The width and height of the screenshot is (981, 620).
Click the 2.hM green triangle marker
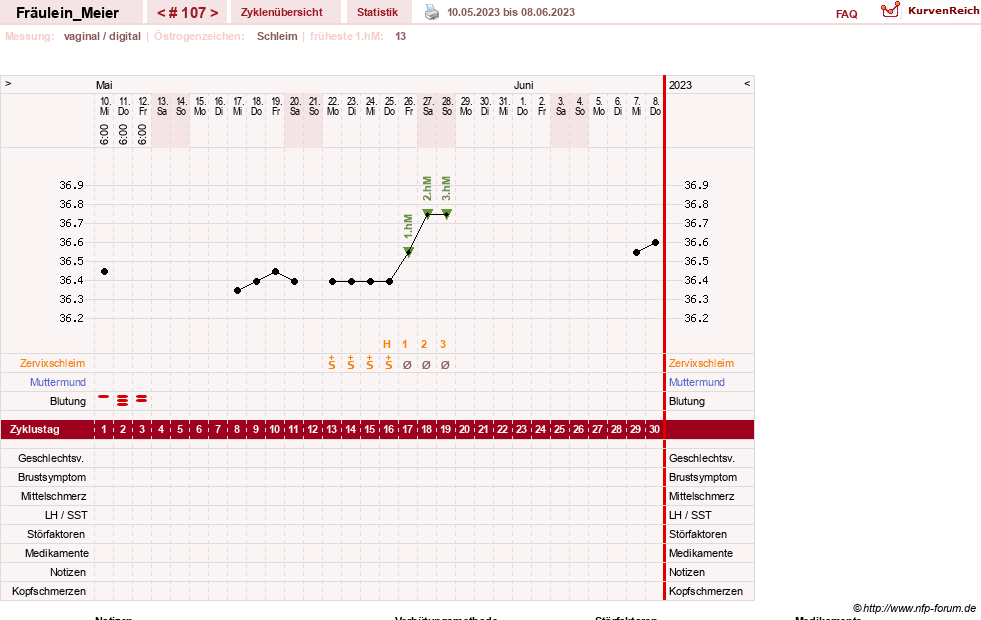tap(427, 213)
